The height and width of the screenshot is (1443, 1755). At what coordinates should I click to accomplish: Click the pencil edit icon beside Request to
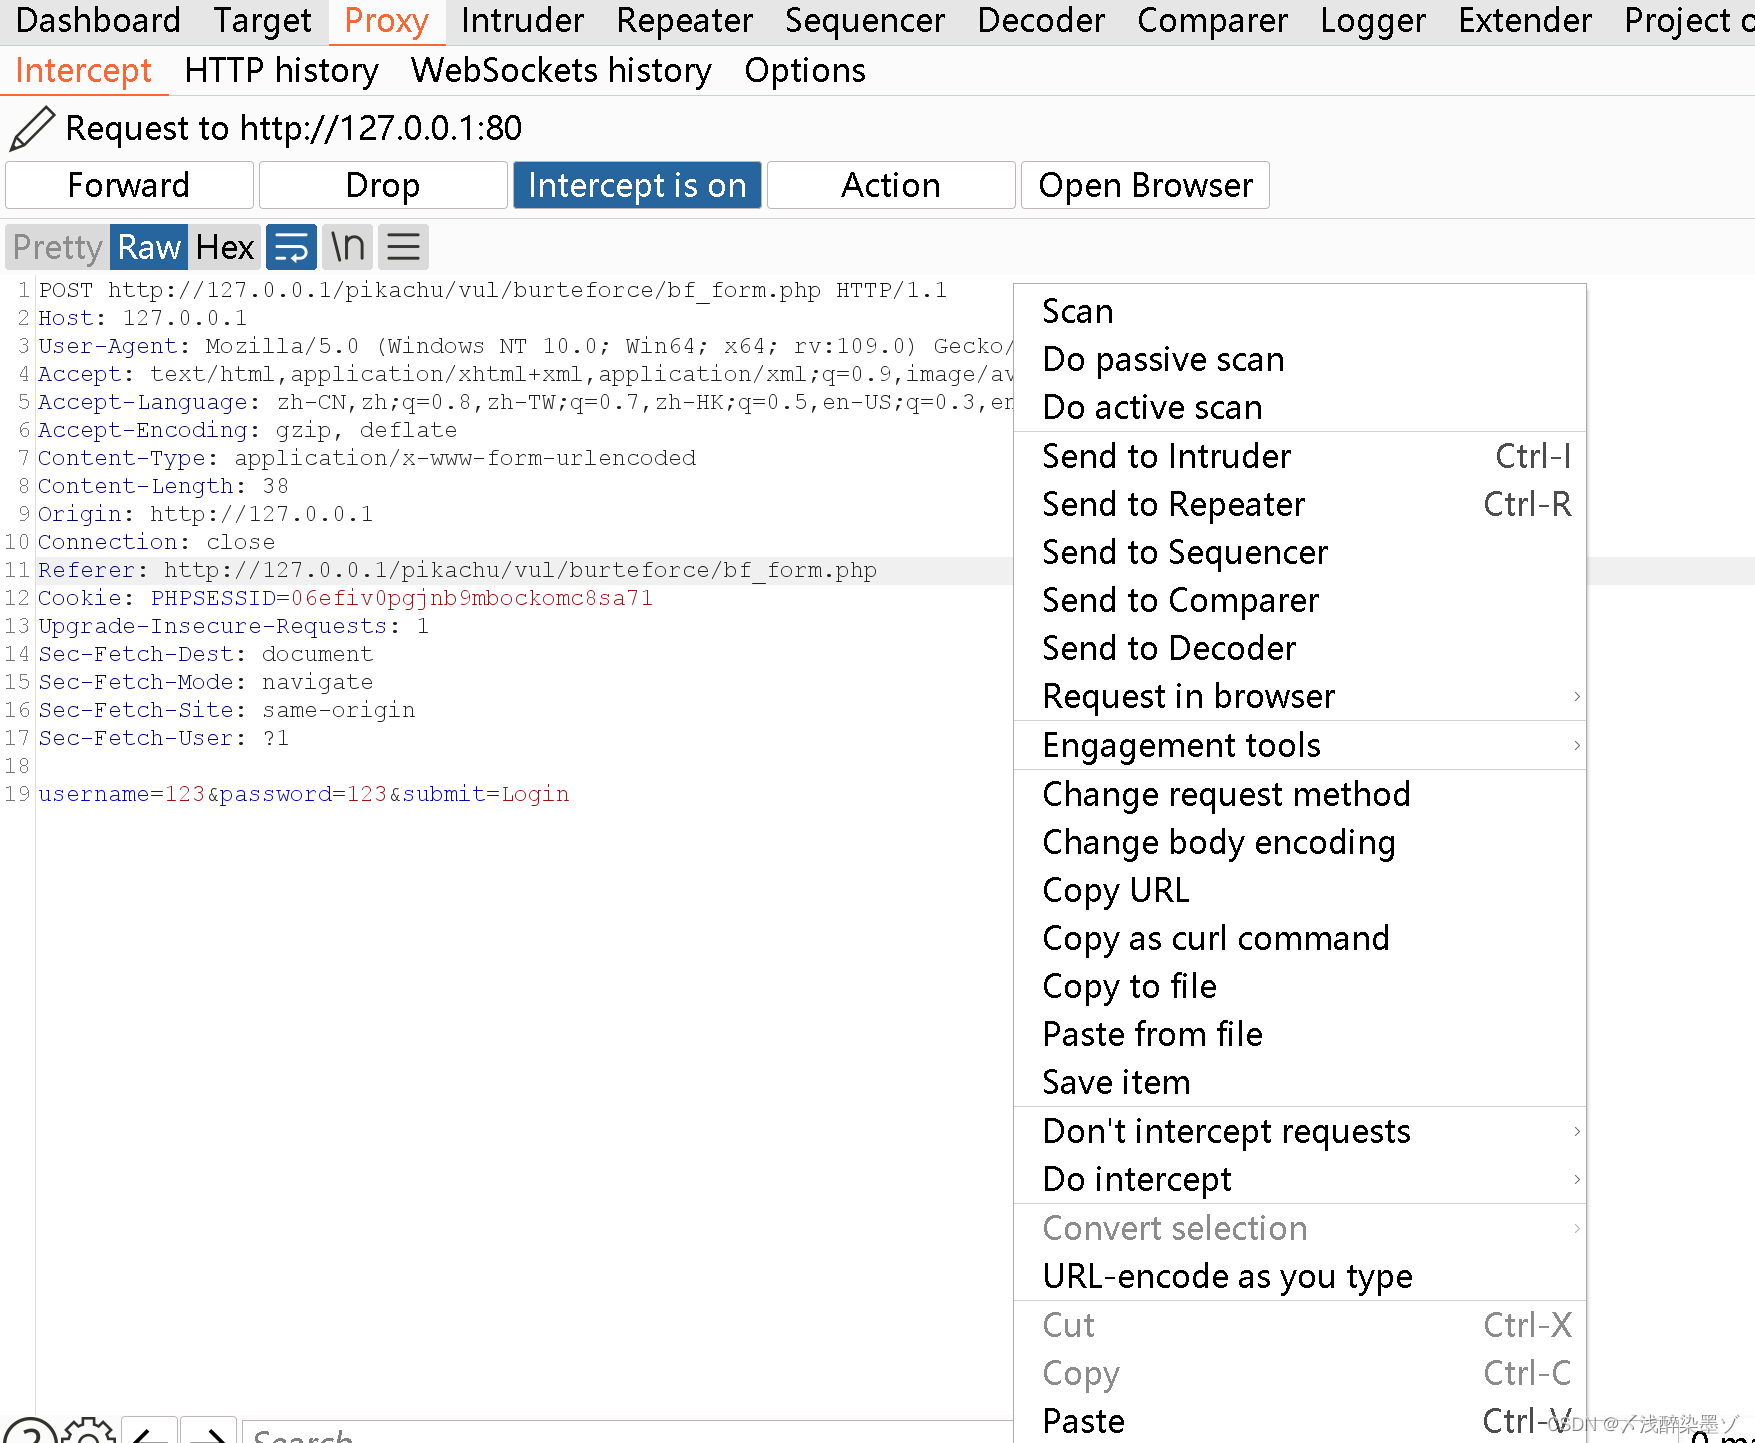tap(32, 128)
